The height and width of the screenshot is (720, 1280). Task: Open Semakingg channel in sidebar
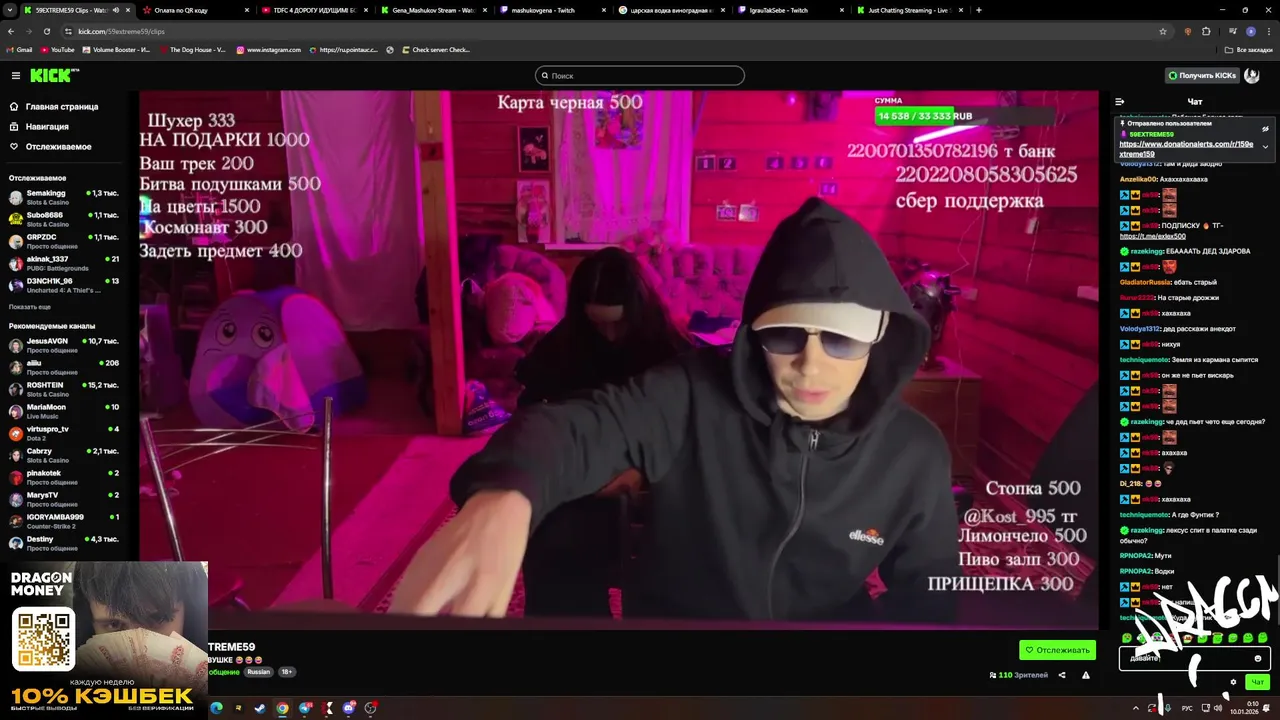(63, 197)
